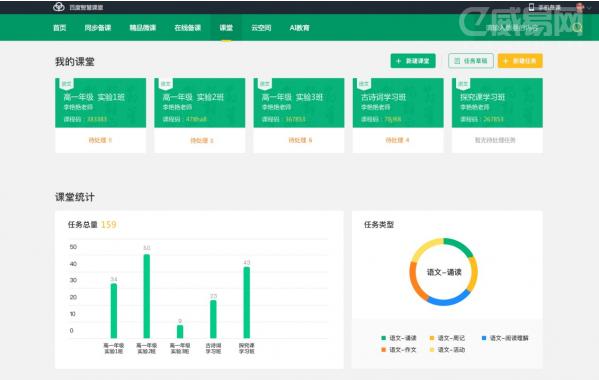Switch to the 在线备课 nav tab

pos(188,27)
